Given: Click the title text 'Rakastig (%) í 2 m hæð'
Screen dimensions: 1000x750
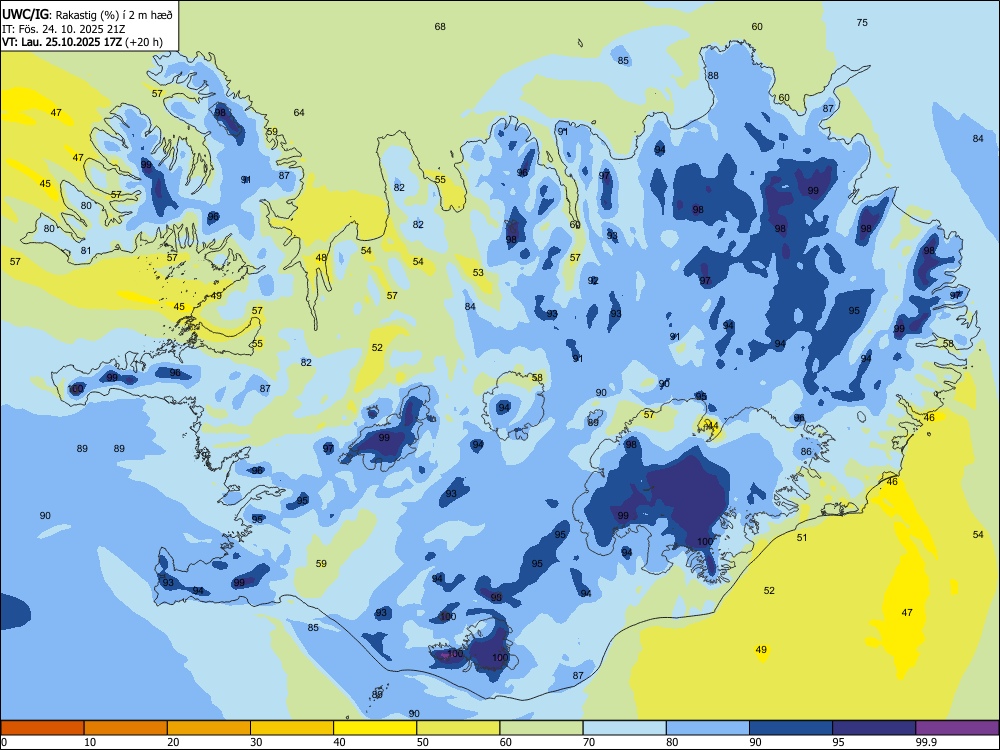Looking at the screenshot, I should pyautogui.click(x=114, y=13).
